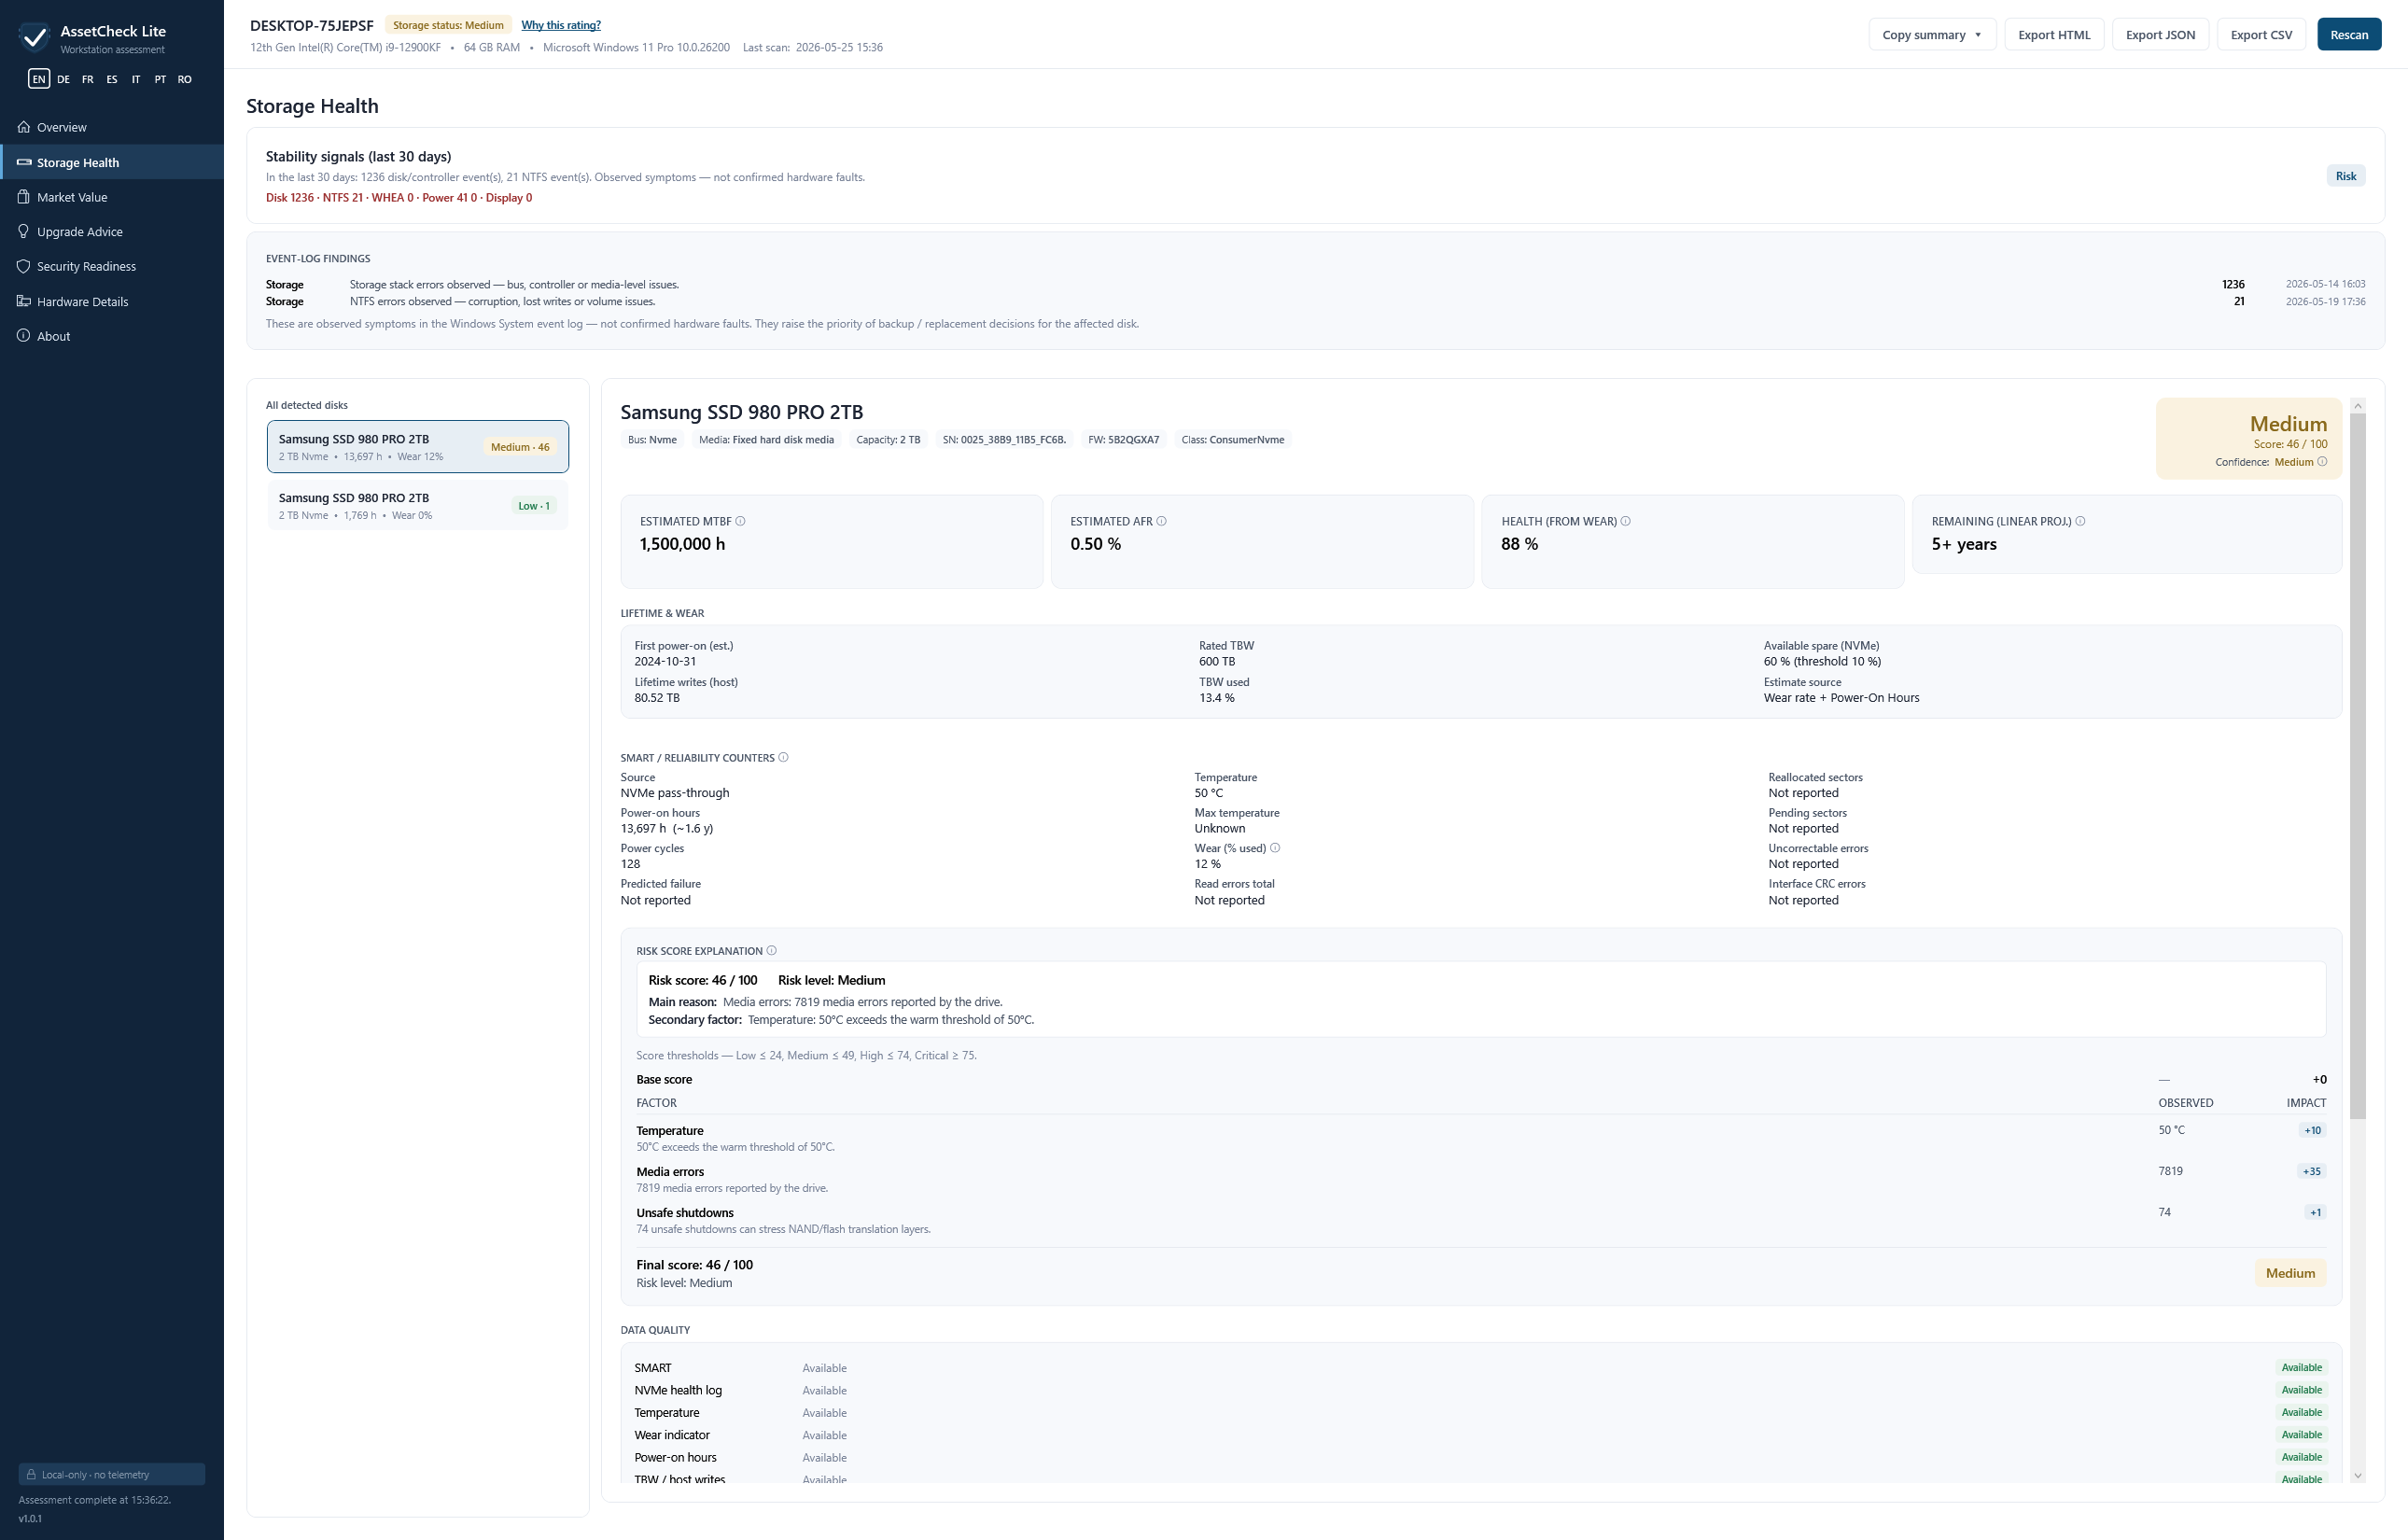Switch language to FR
The height and width of the screenshot is (1540, 2408).
click(x=88, y=79)
